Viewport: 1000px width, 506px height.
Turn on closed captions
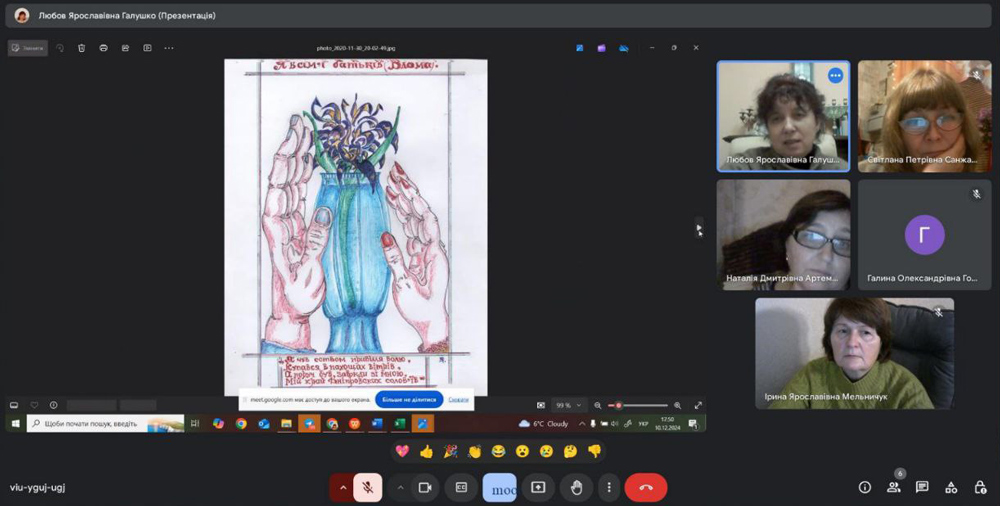[461, 487]
